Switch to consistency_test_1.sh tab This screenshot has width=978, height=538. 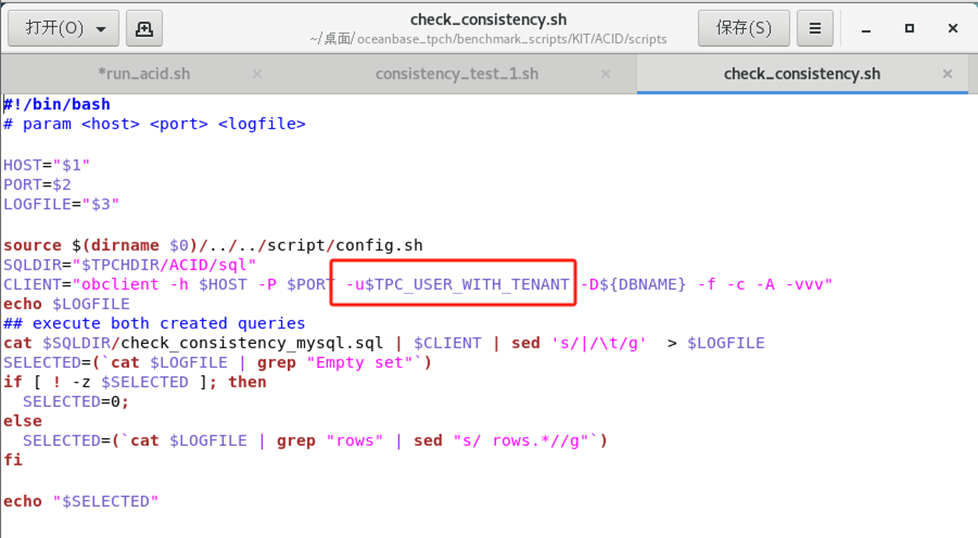tap(457, 74)
